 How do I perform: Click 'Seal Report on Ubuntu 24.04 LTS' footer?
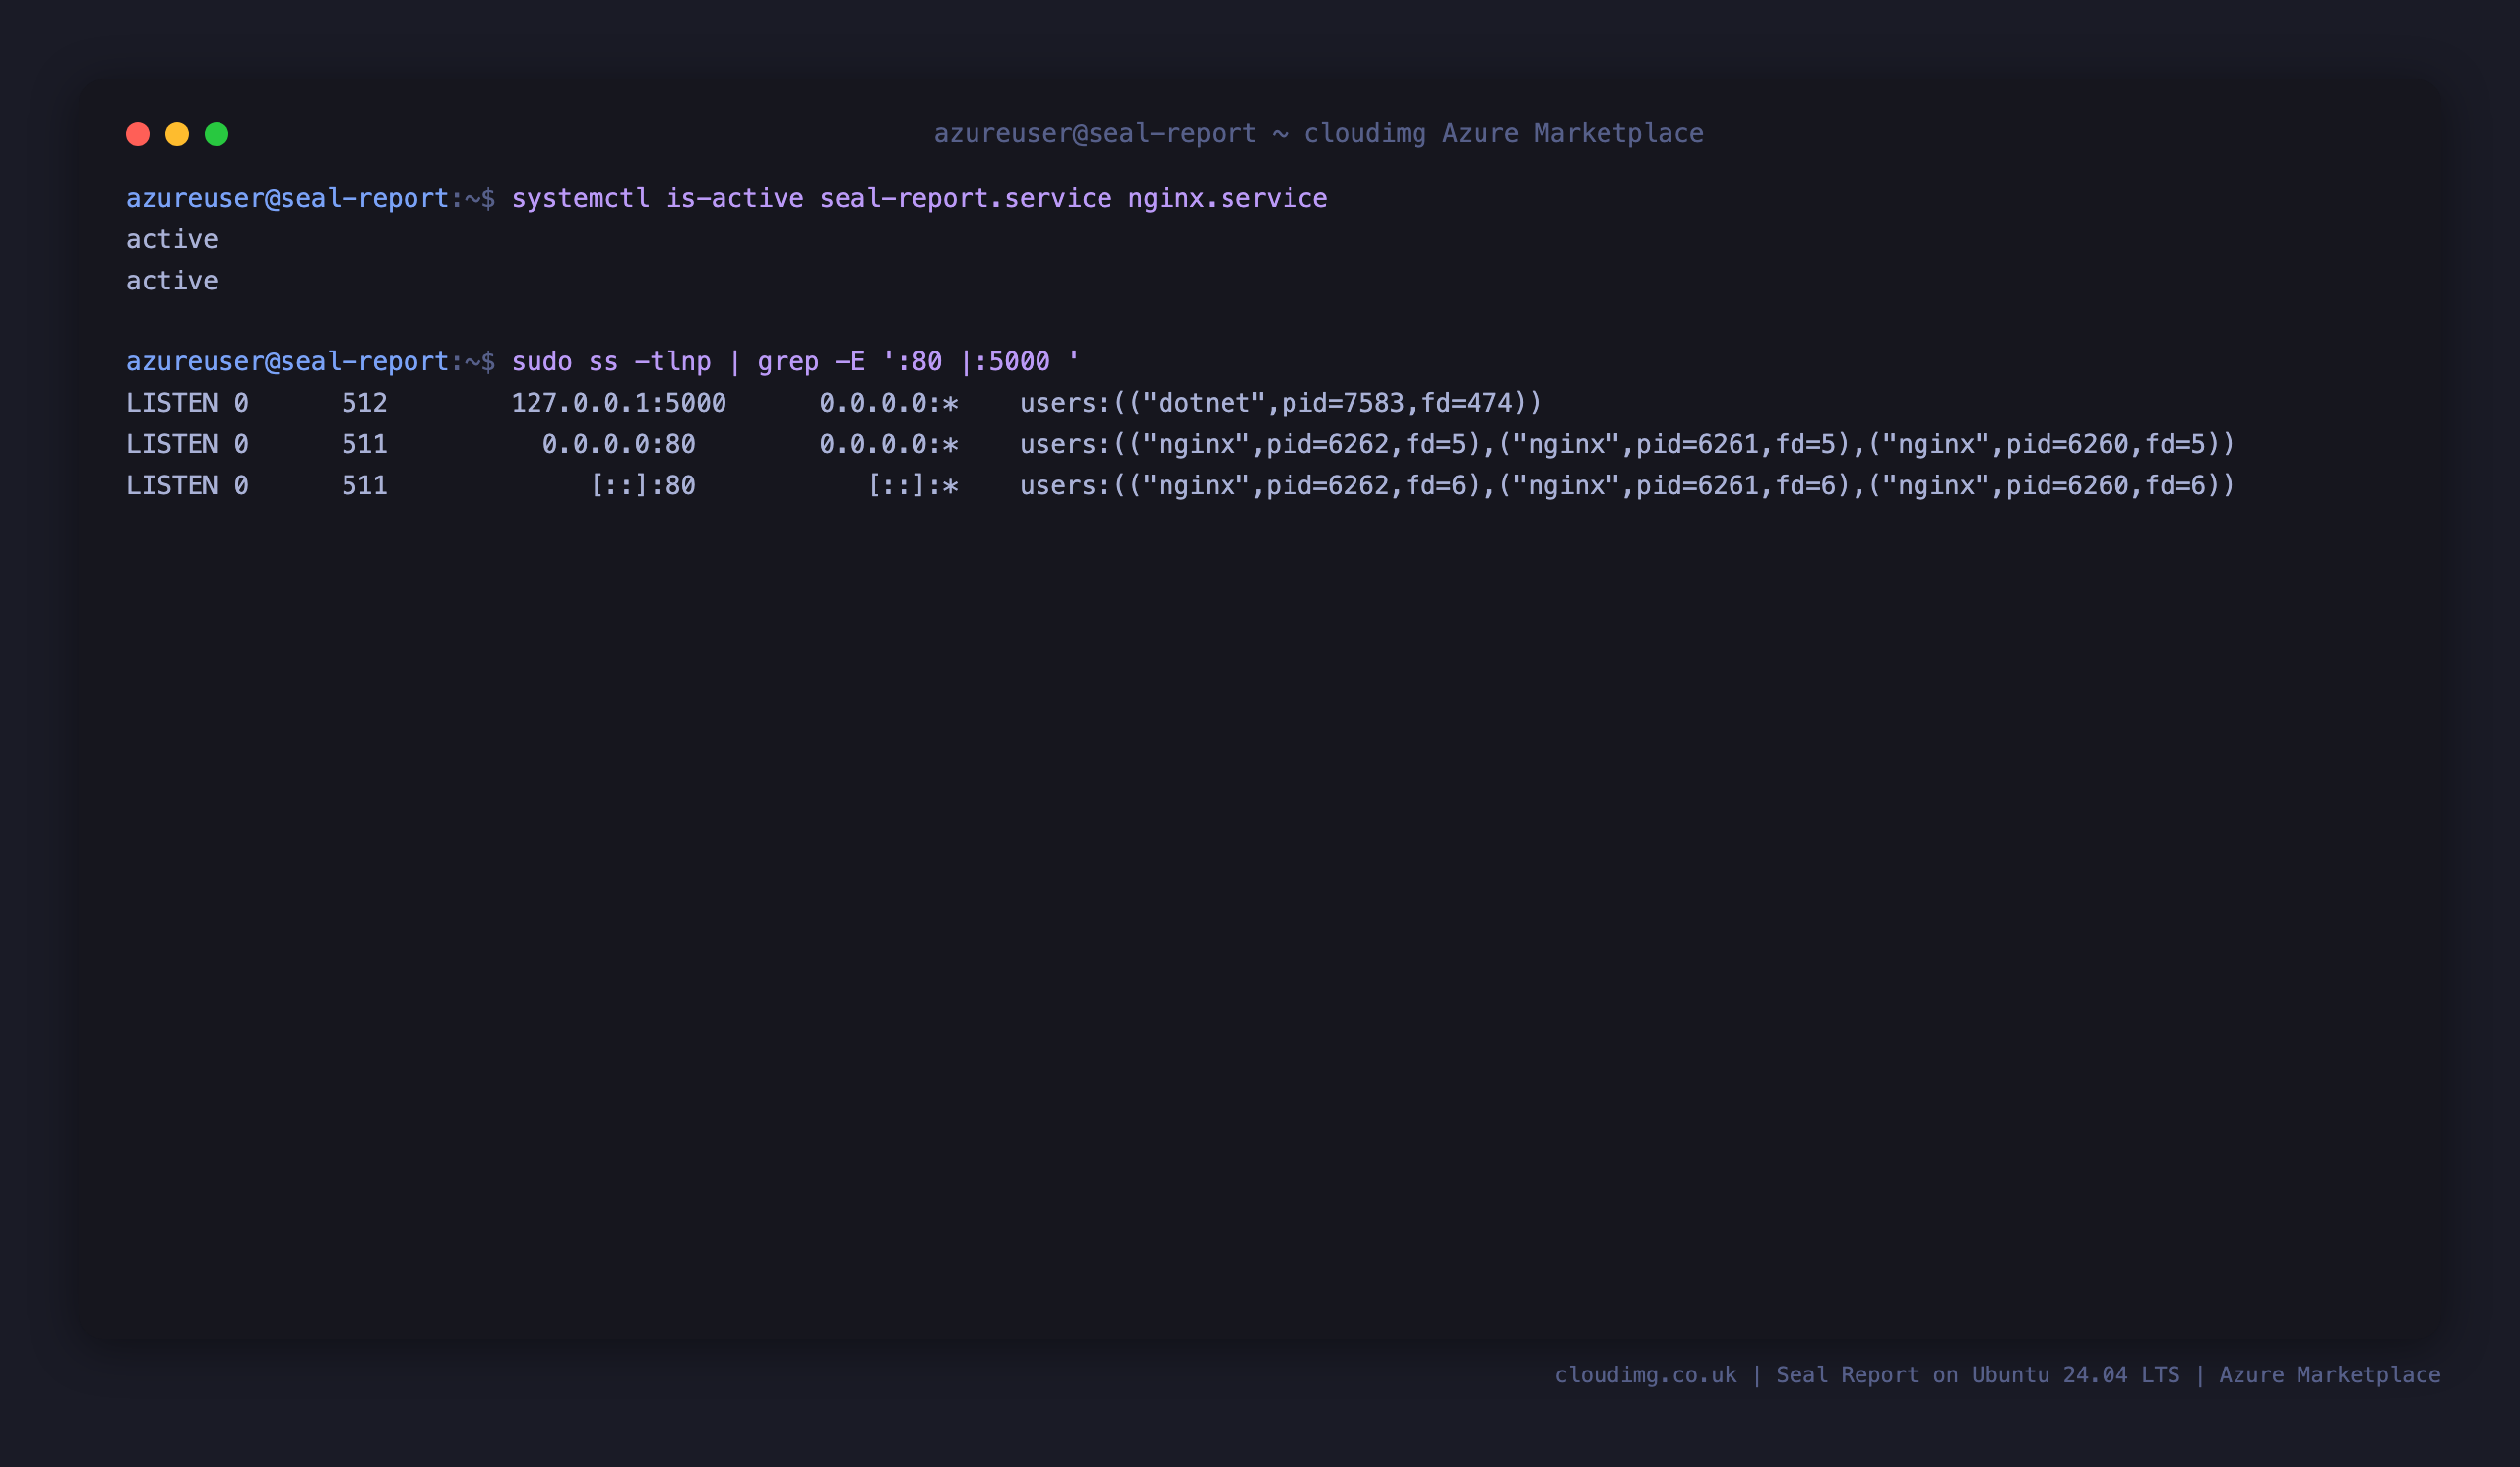click(1977, 1374)
